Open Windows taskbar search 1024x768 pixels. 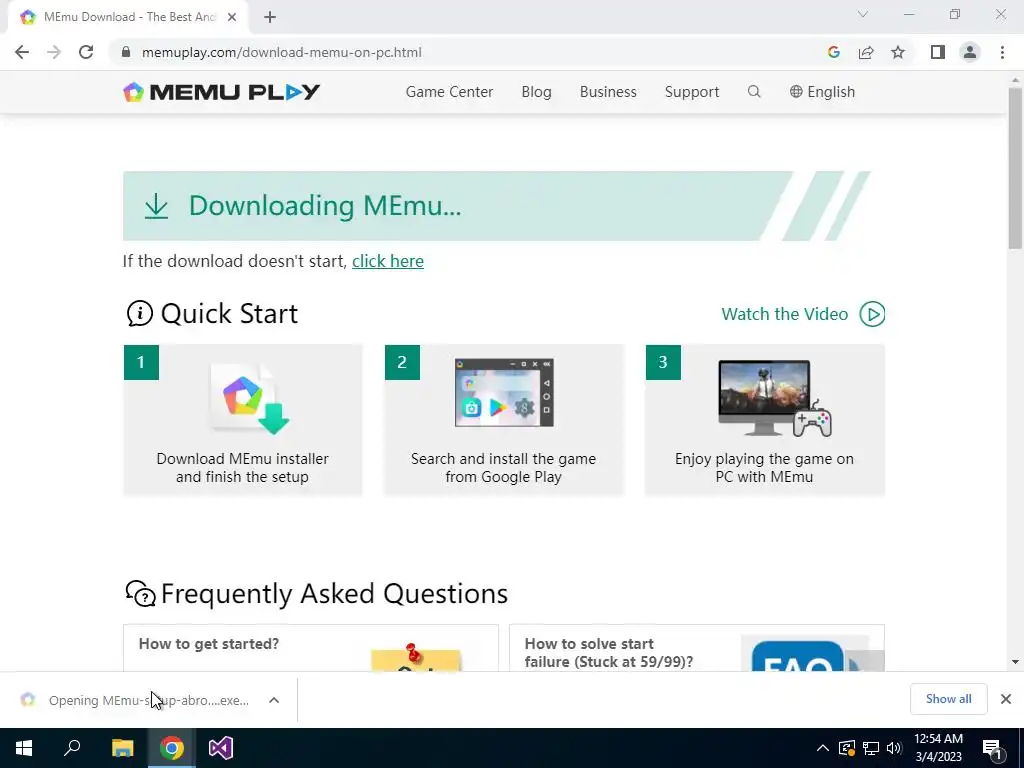coord(72,748)
